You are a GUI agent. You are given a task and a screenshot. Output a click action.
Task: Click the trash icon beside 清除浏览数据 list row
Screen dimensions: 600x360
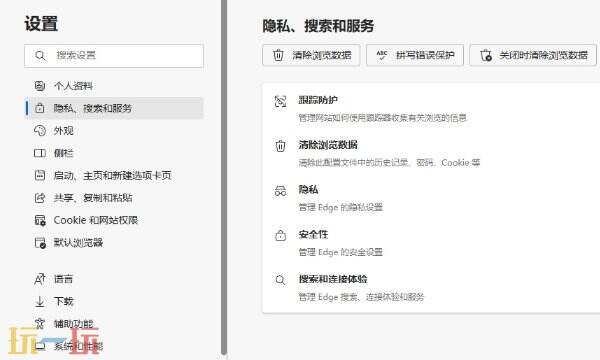(280, 146)
